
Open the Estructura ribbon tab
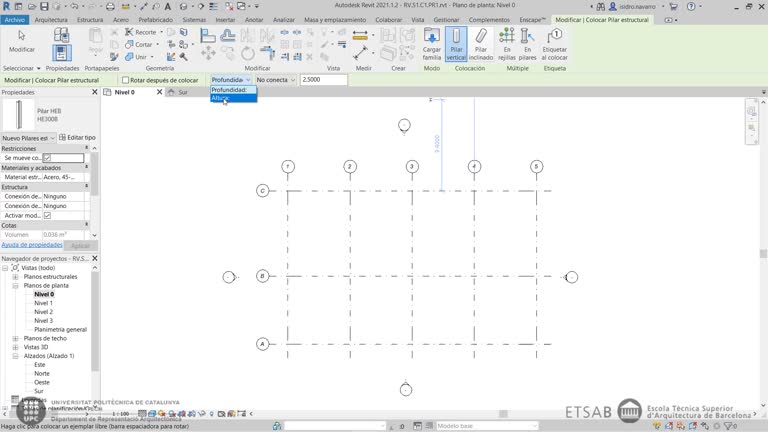pyautogui.click(x=90, y=19)
